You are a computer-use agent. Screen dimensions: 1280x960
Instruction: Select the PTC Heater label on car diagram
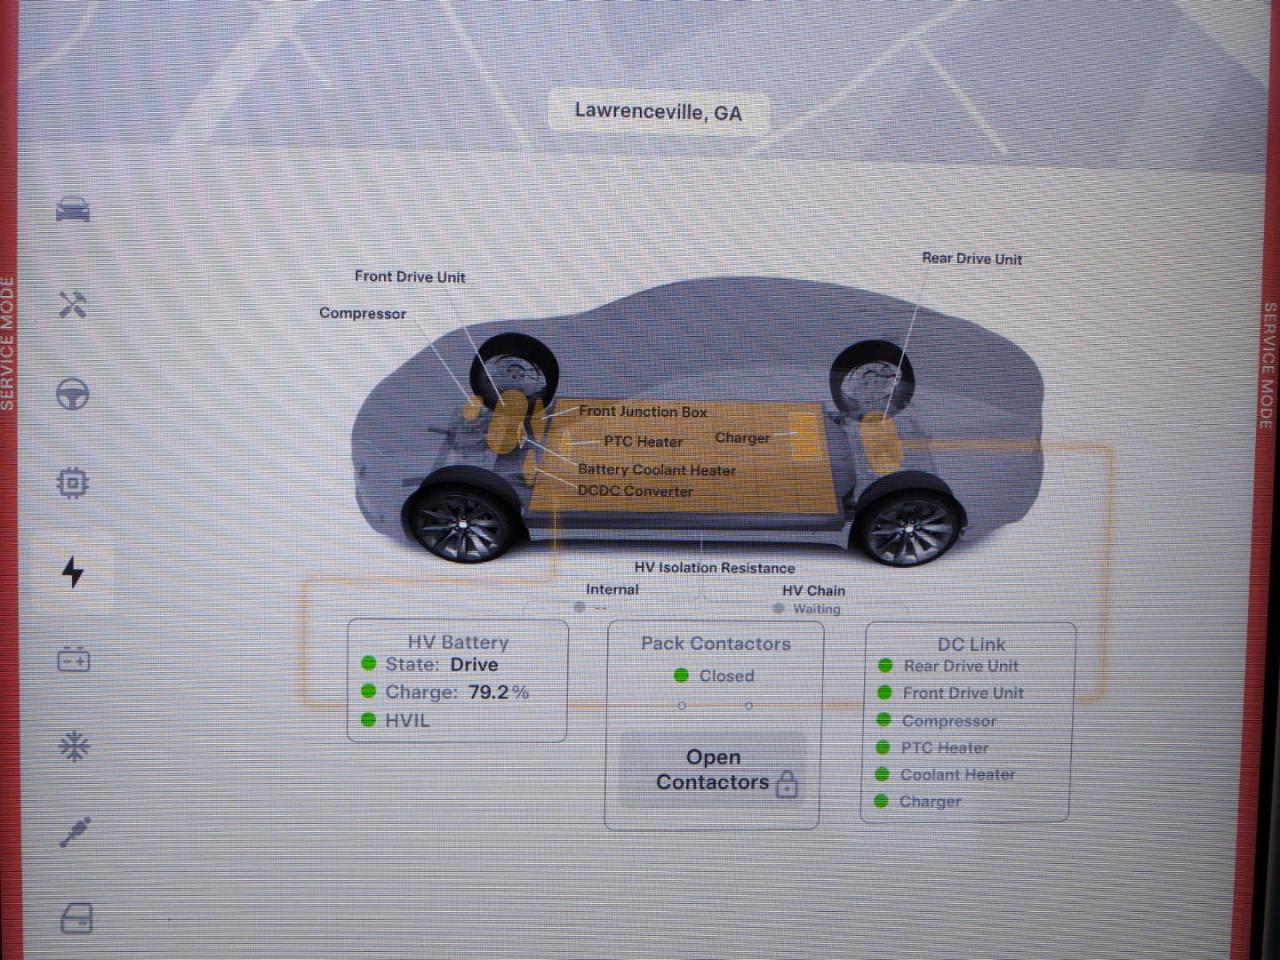click(643, 441)
